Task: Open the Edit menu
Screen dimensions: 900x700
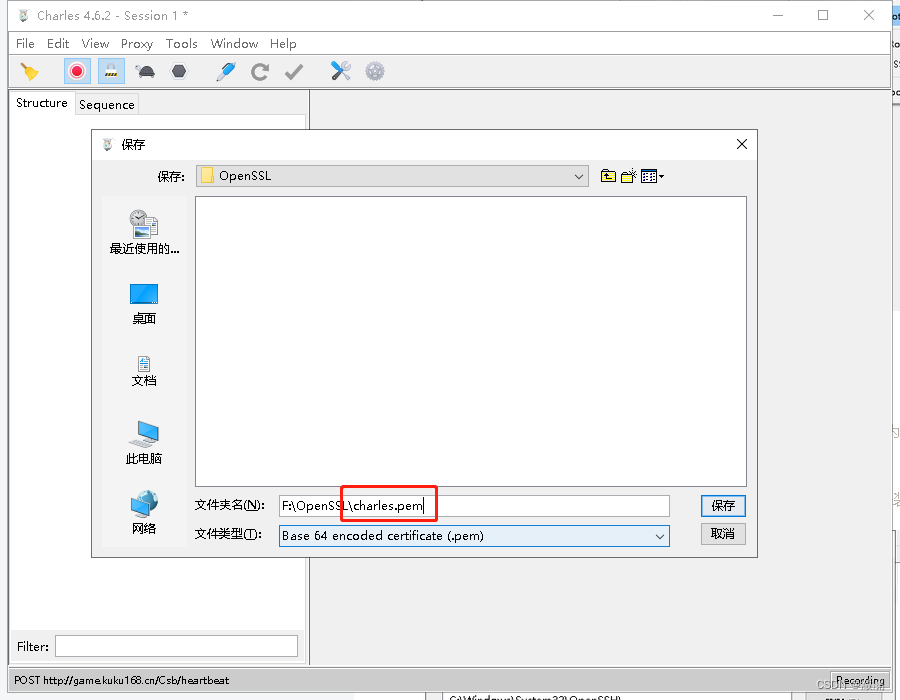Action: tap(58, 44)
